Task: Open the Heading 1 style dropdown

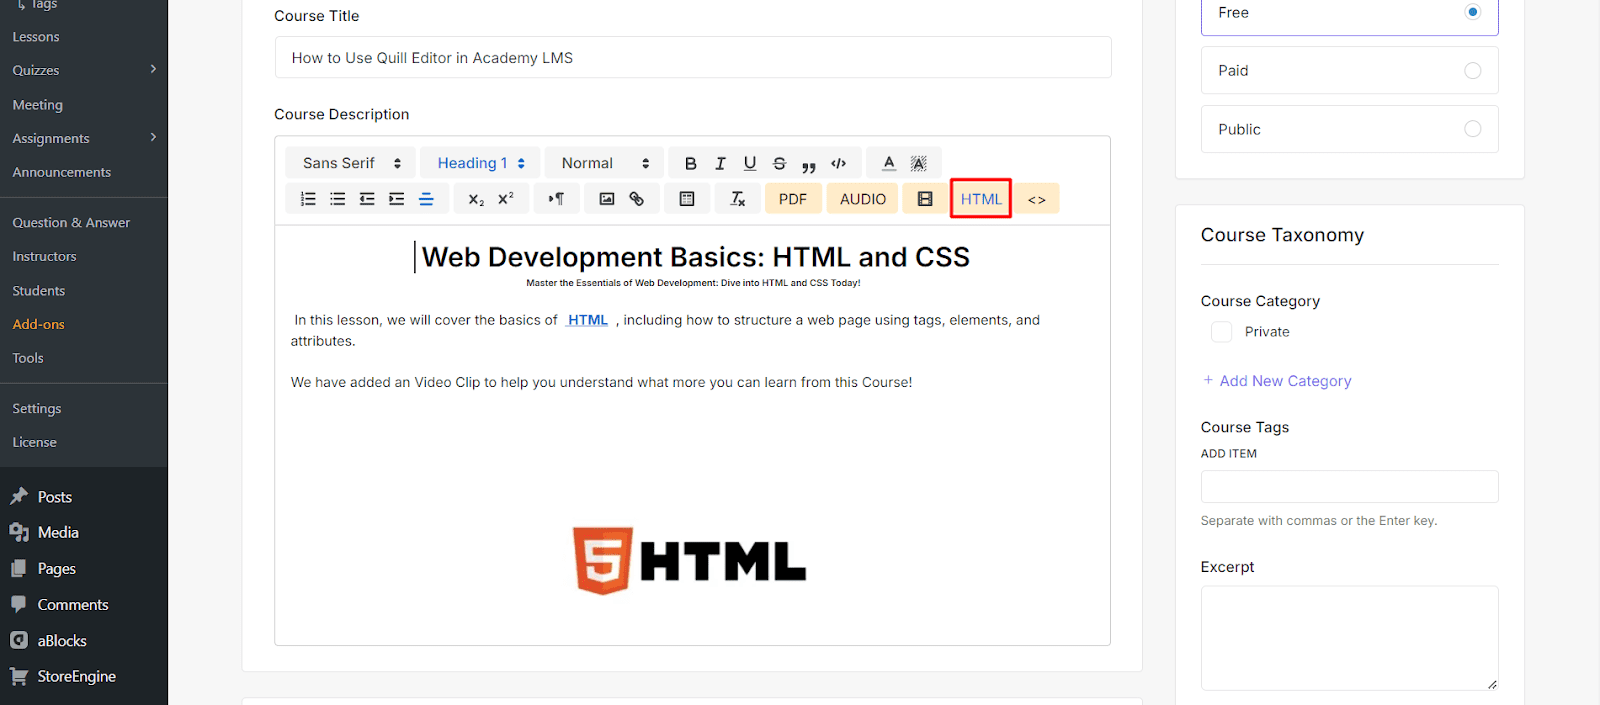Action: [x=480, y=163]
